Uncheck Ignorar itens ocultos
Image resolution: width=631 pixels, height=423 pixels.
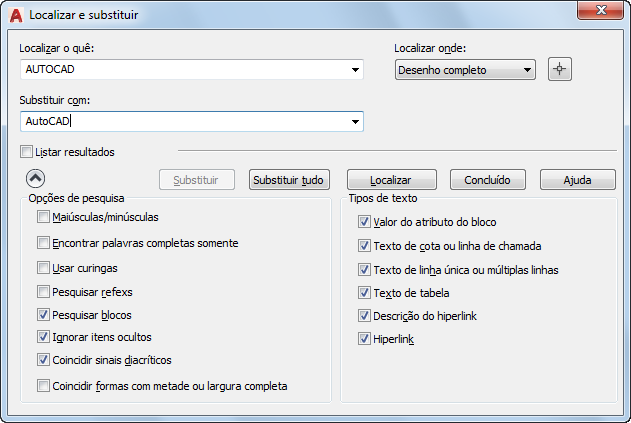[43, 336]
